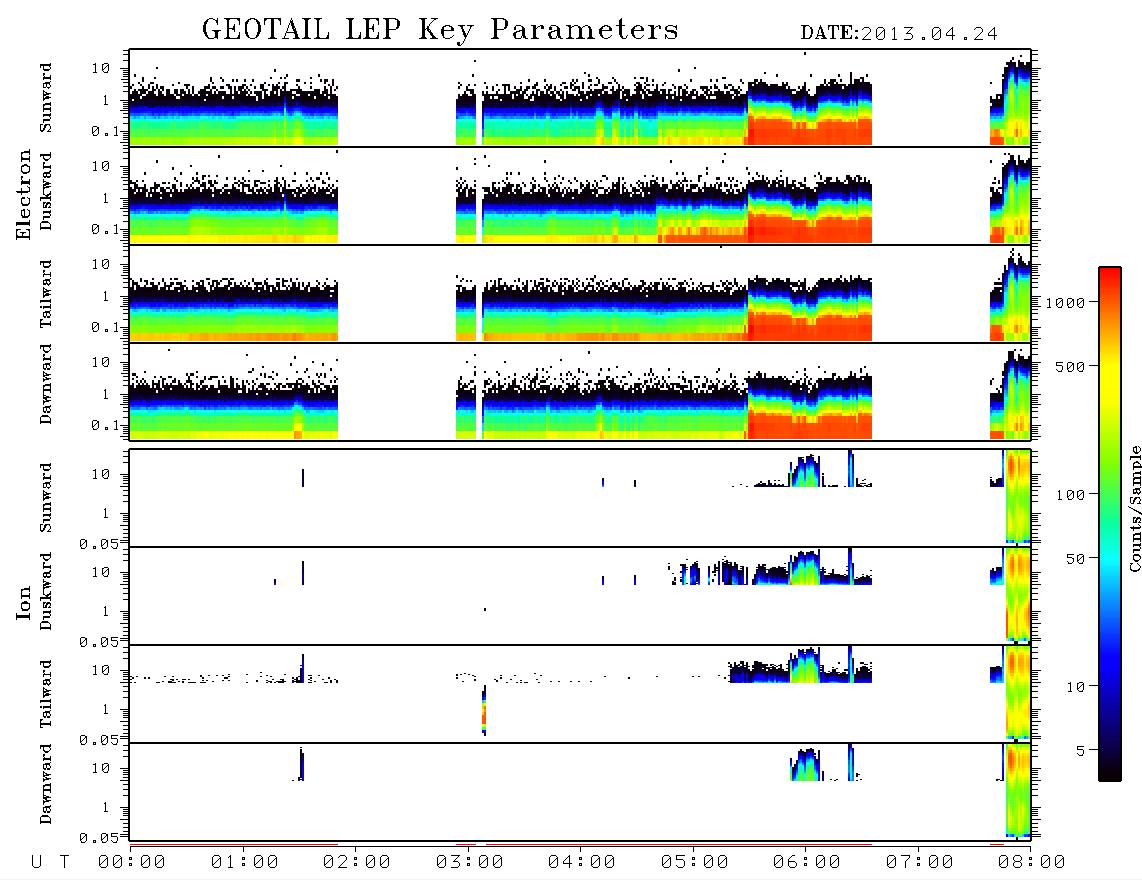This screenshot has height=880, width=1142.
Task: Select the Electron 'Sunward' axis label
Action: (x=46, y=98)
